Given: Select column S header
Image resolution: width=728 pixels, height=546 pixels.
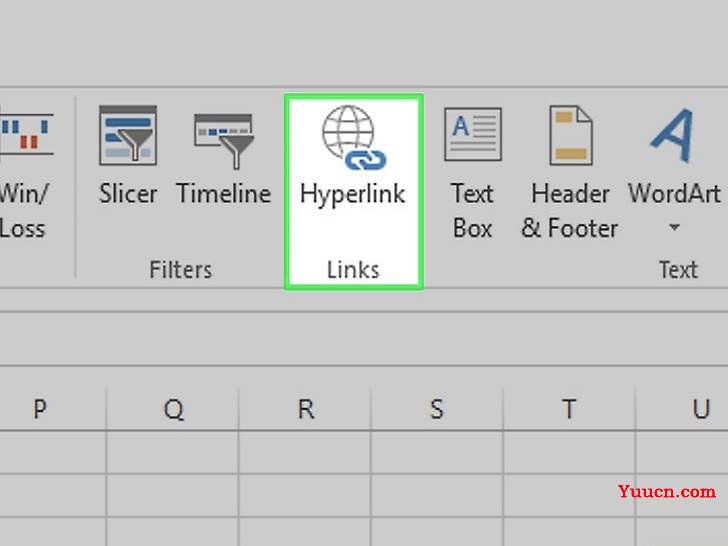Looking at the screenshot, I should [437, 409].
